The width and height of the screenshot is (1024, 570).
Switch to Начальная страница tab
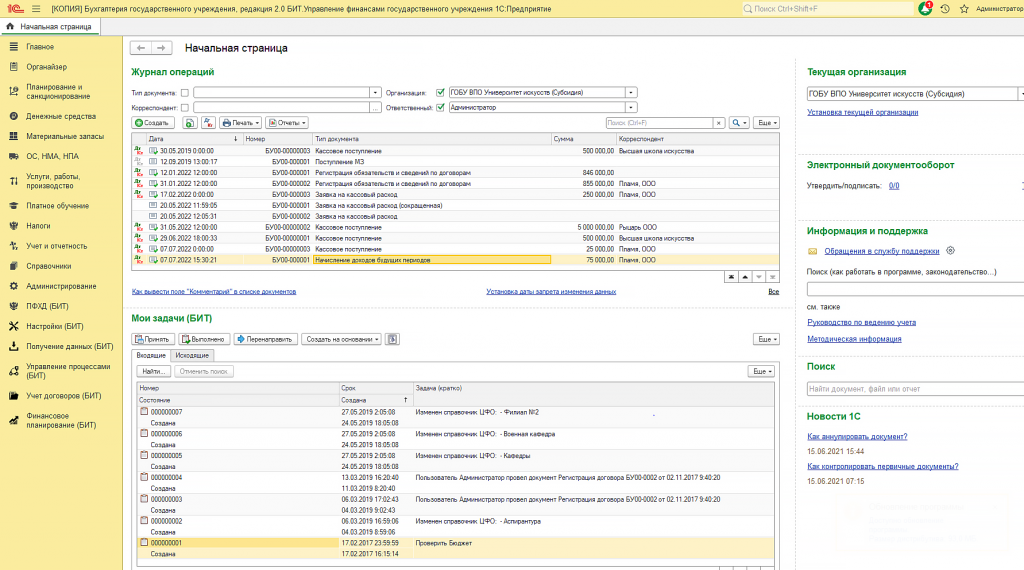pyautogui.click(x=50, y=27)
